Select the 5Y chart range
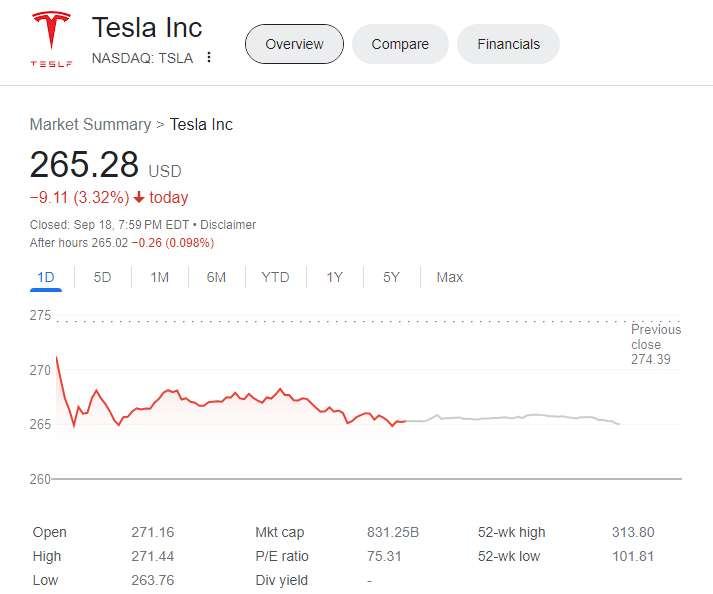 (x=391, y=277)
